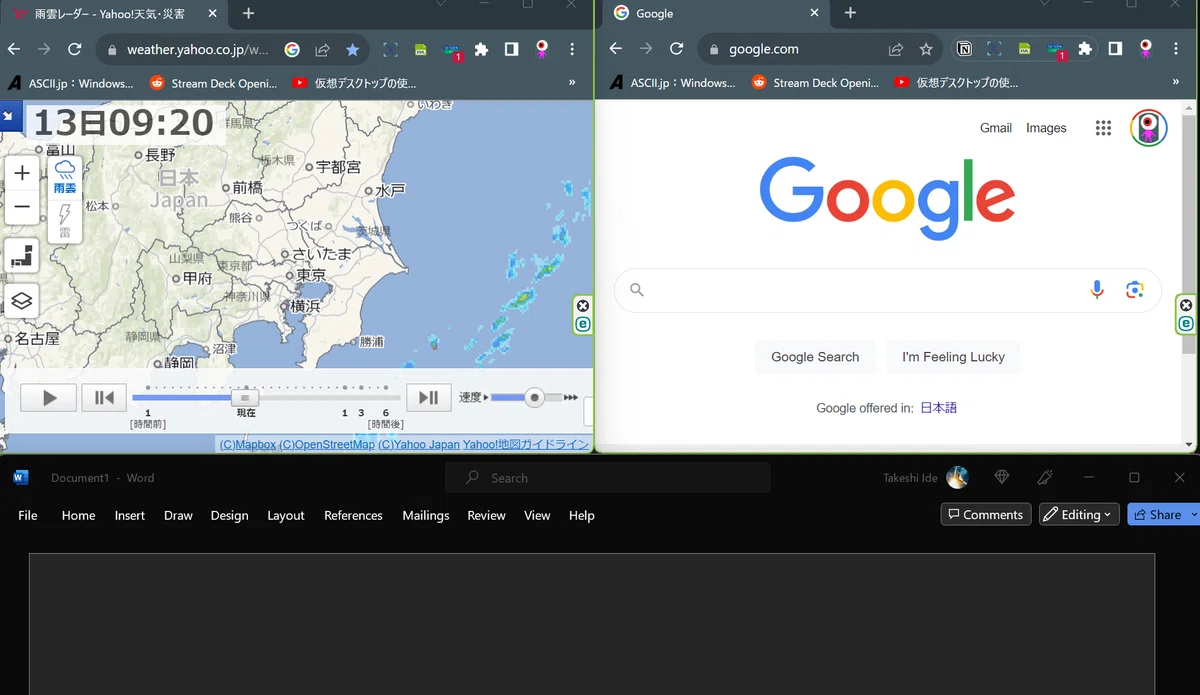
Task: Select the rain cloud (雨雲) radar mode
Action: (65, 176)
